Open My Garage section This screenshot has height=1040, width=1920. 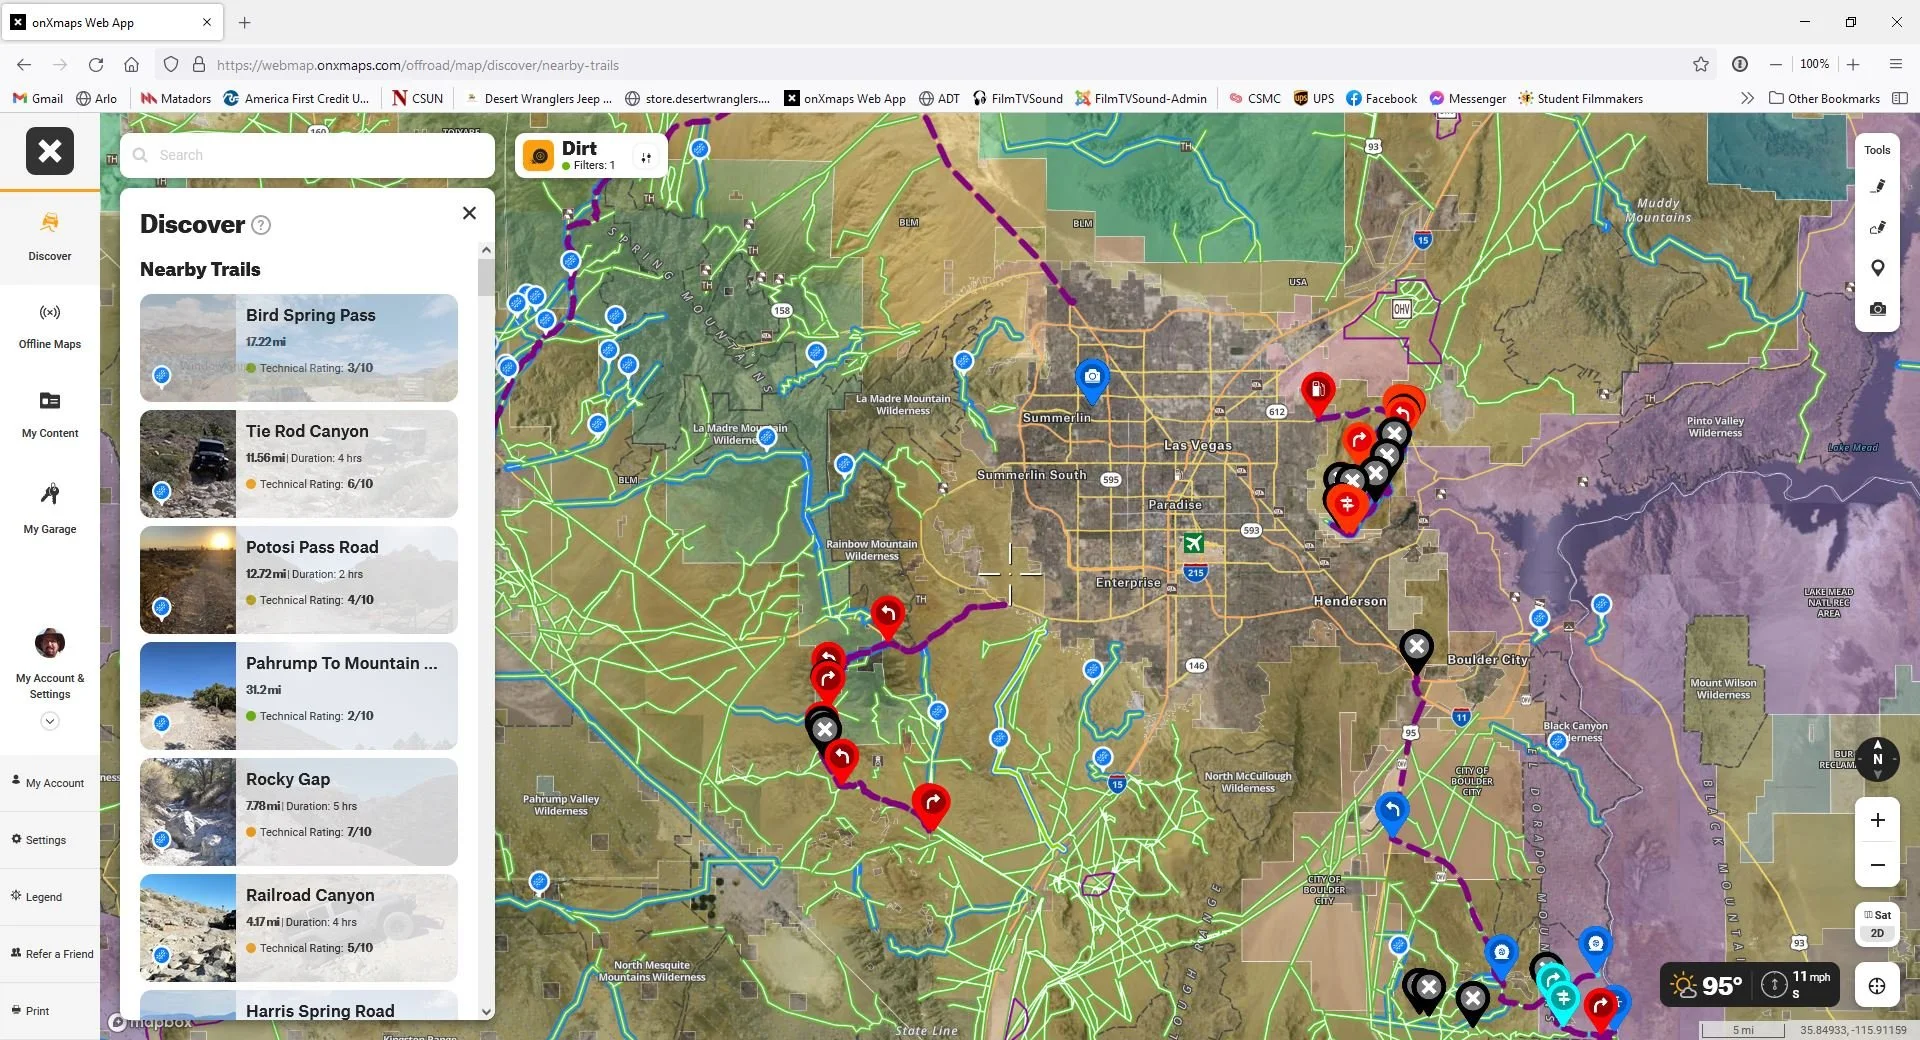[x=50, y=508]
